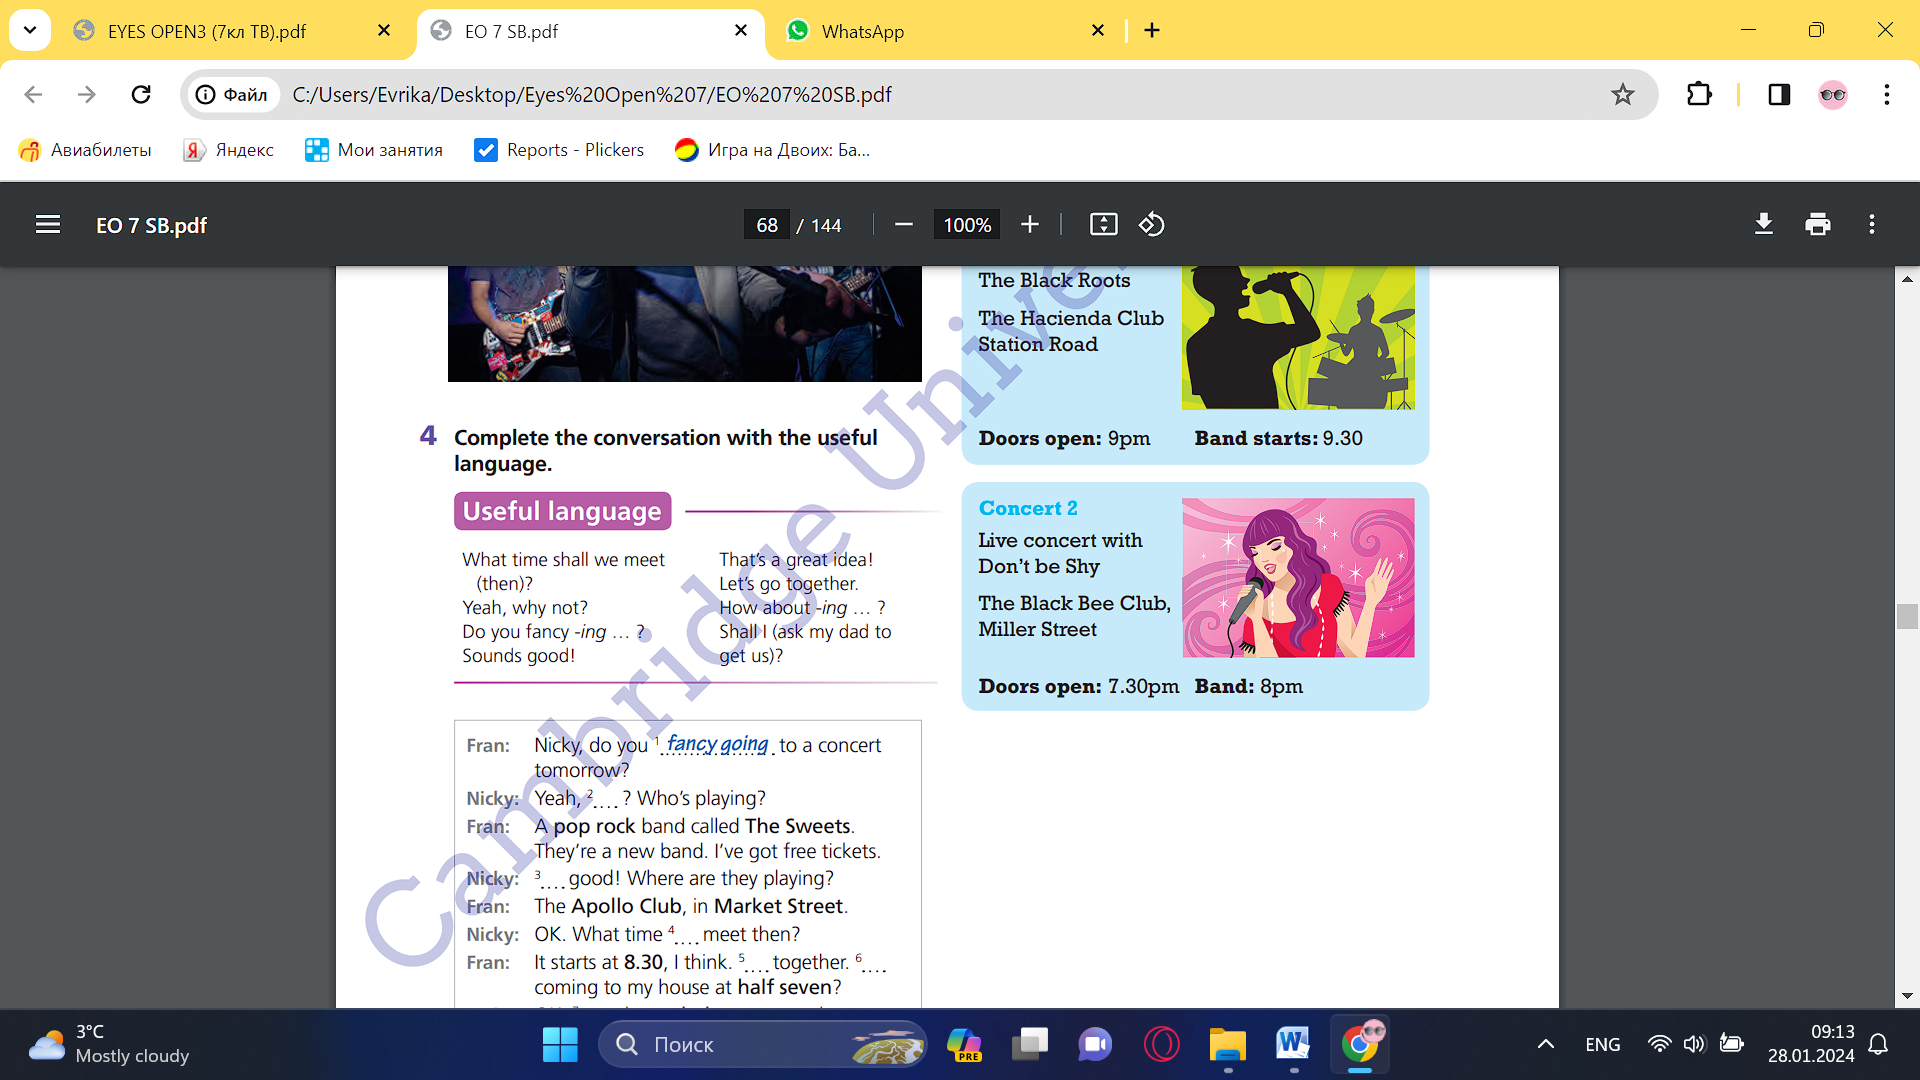Zoom out of the PDF
The image size is (1920, 1080).
point(904,225)
